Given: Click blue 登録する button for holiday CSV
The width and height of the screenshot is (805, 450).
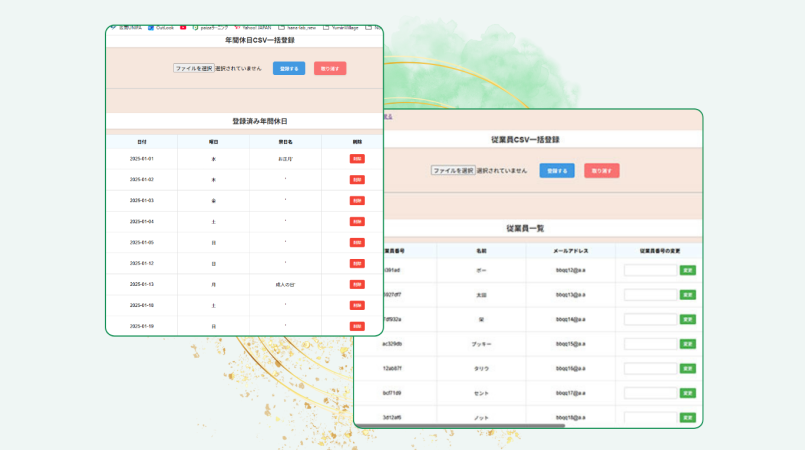Looking at the screenshot, I should coord(289,69).
